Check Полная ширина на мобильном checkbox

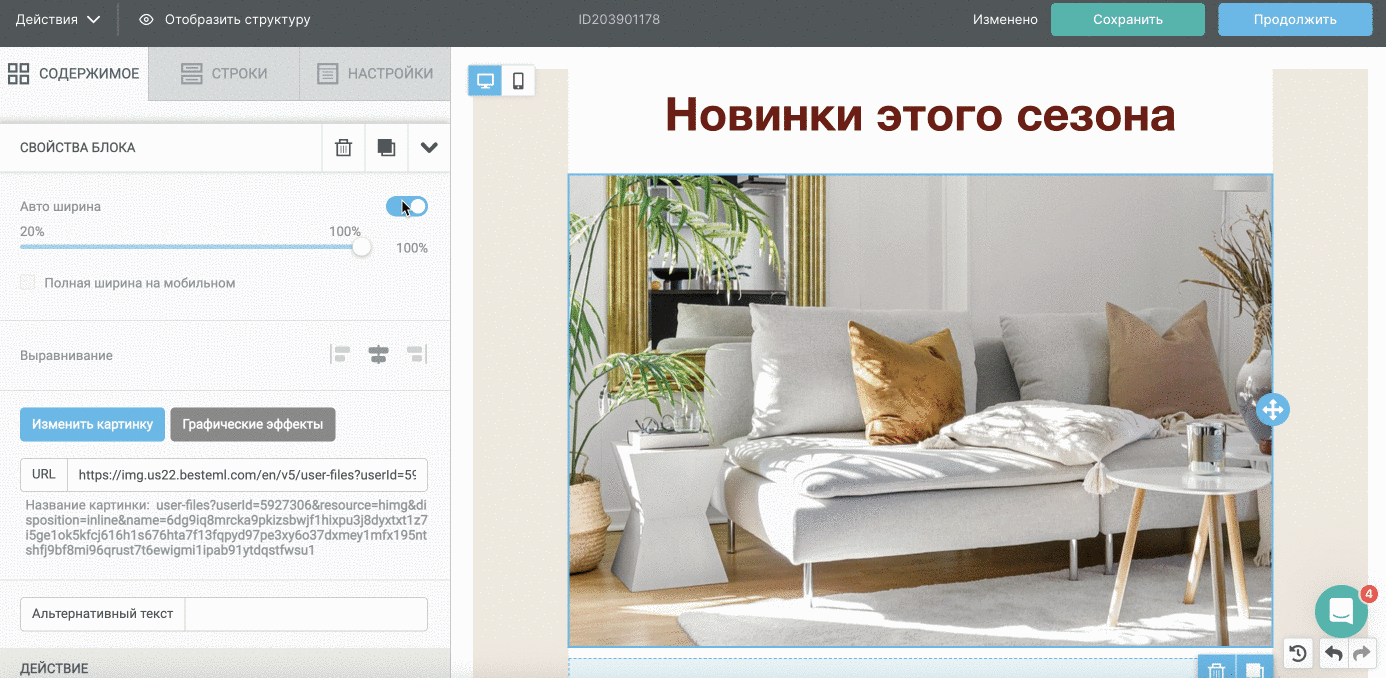pos(28,283)
